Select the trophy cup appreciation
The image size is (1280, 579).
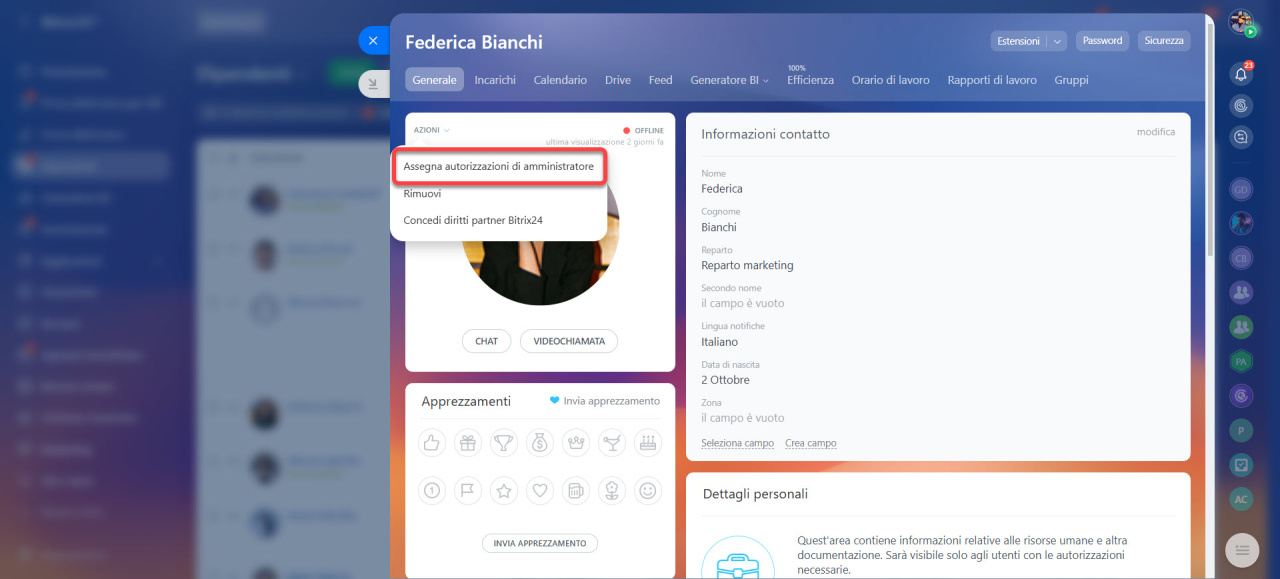tap(504, 442)
